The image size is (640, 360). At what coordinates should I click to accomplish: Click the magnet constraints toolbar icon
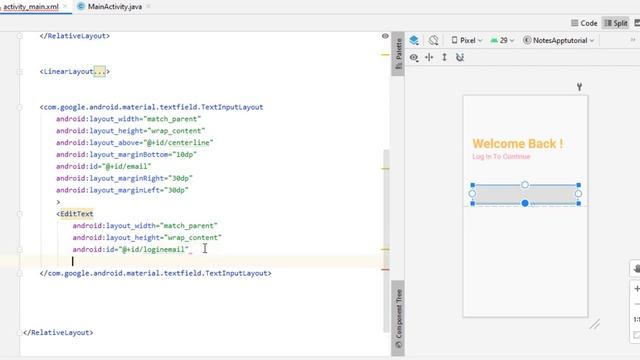point(460,58)
